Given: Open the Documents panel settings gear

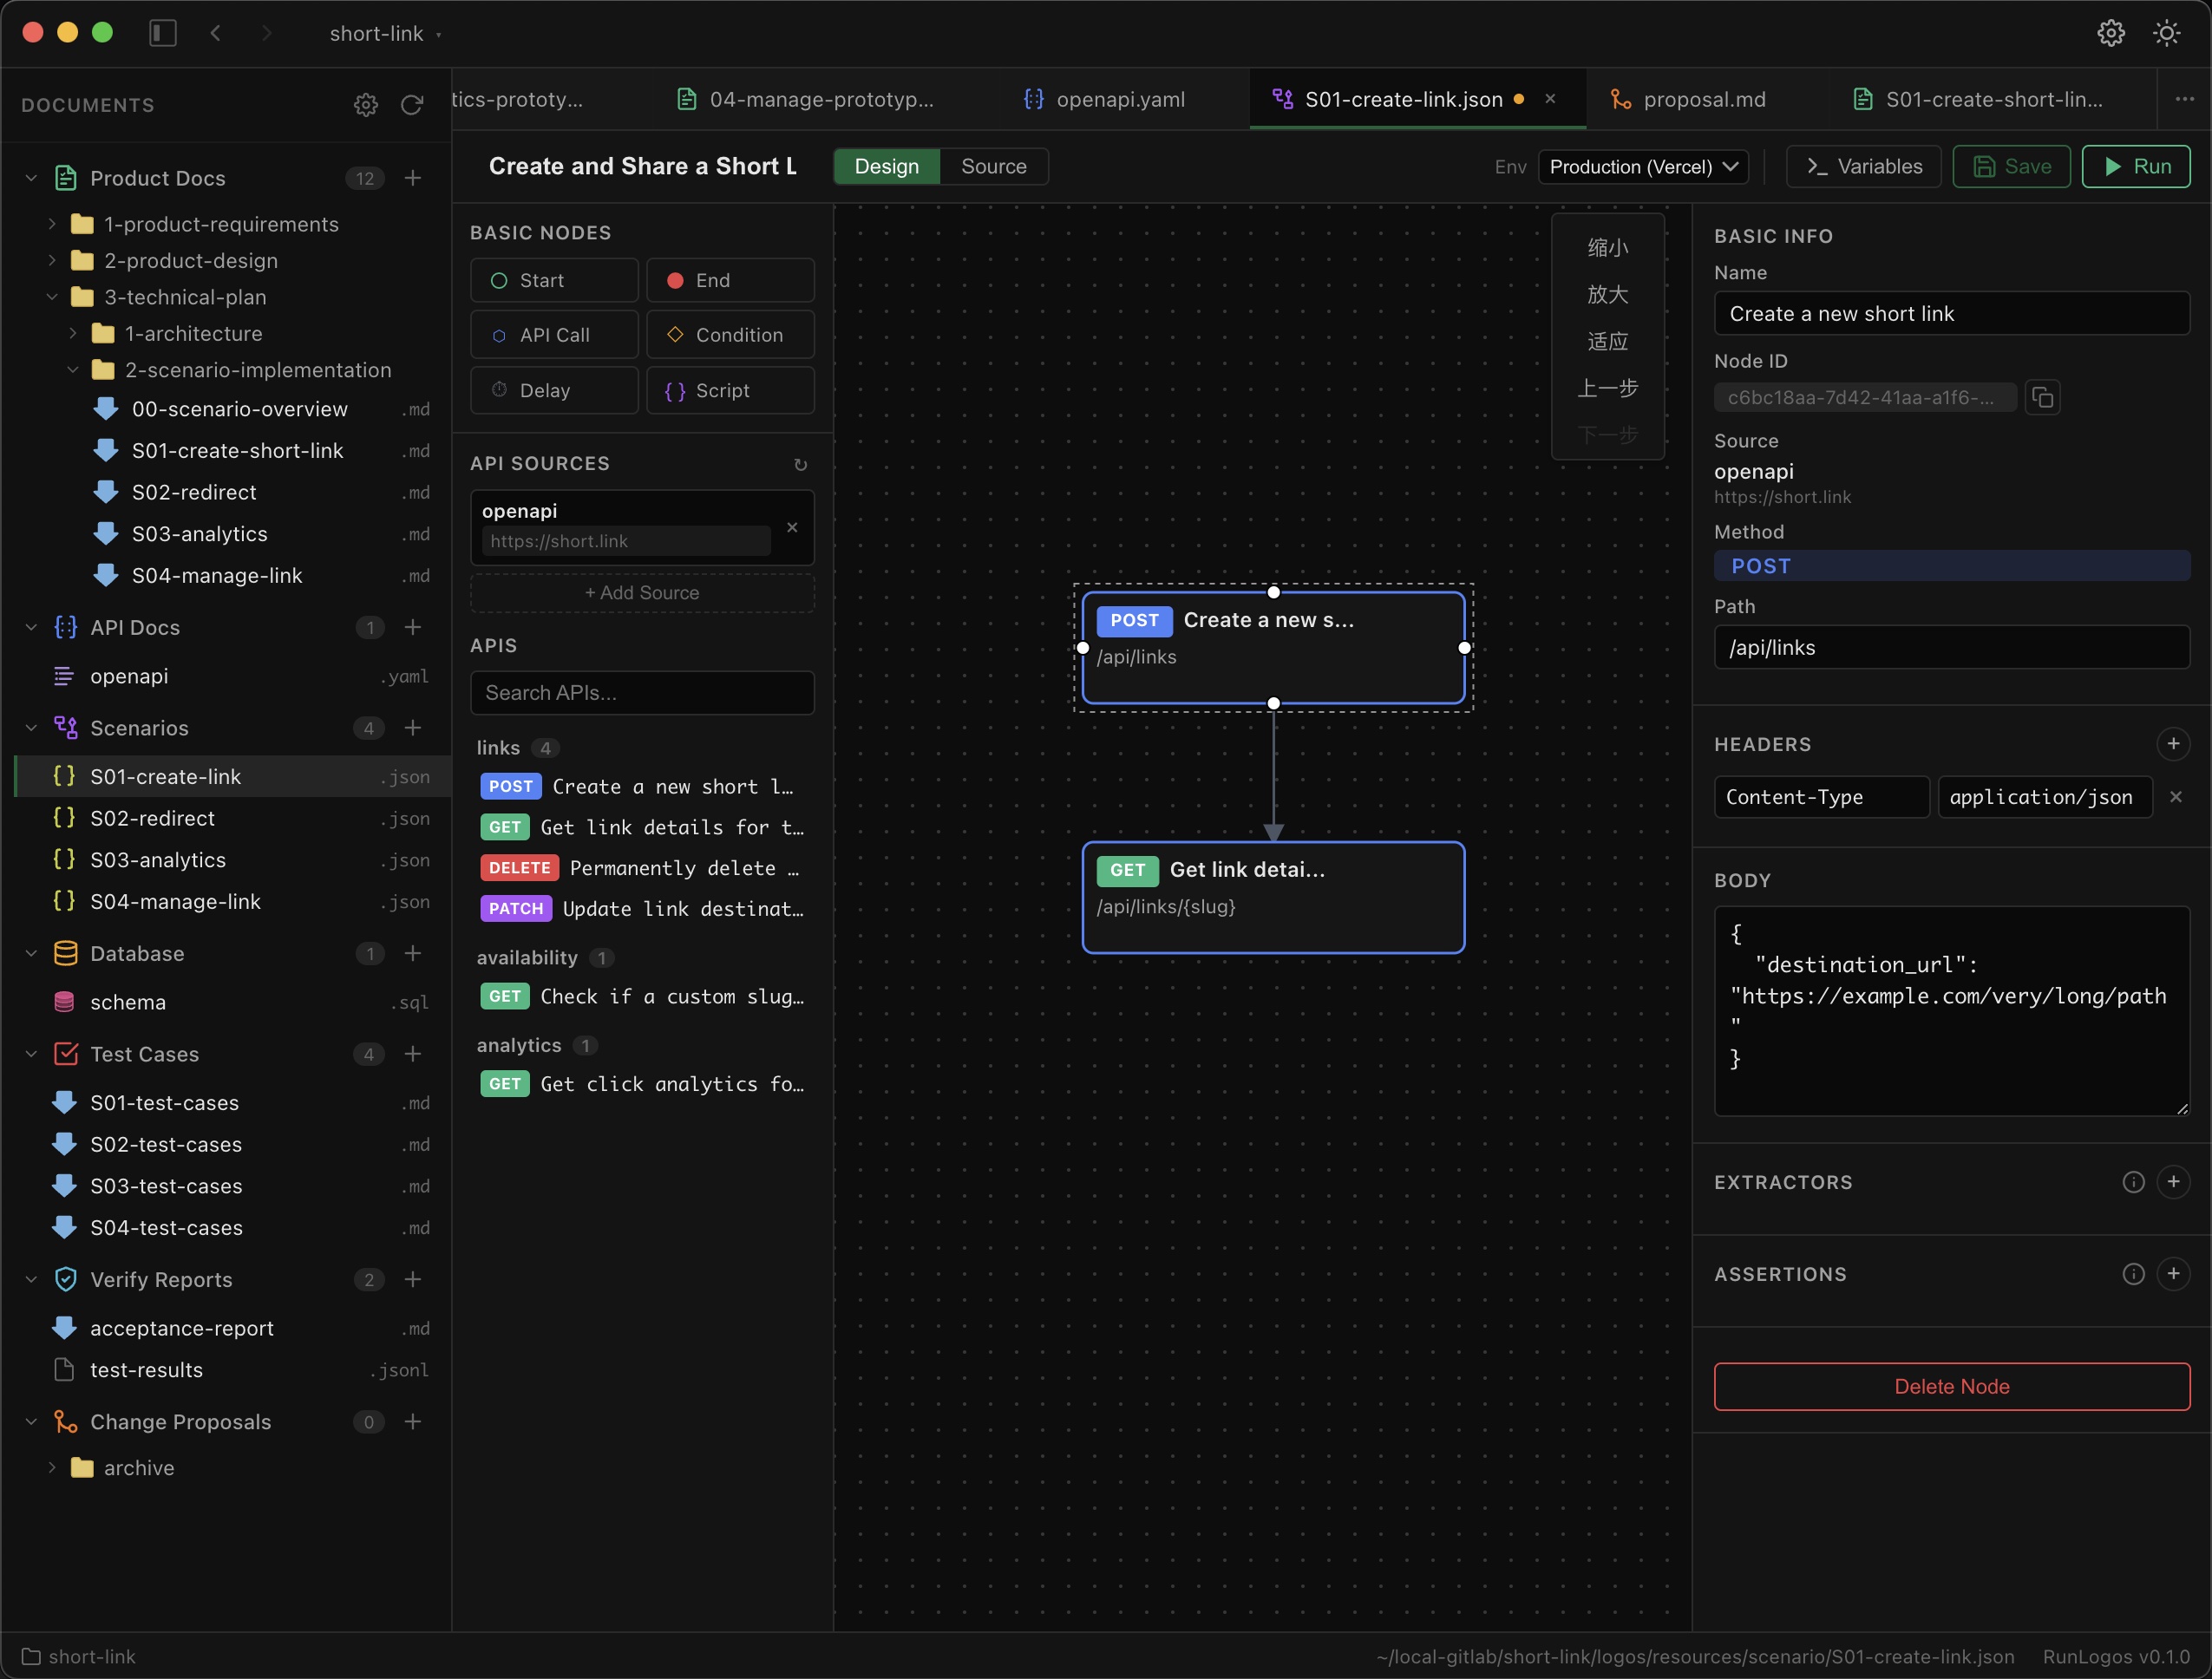Looking at the screenshot, I should 366,105.
